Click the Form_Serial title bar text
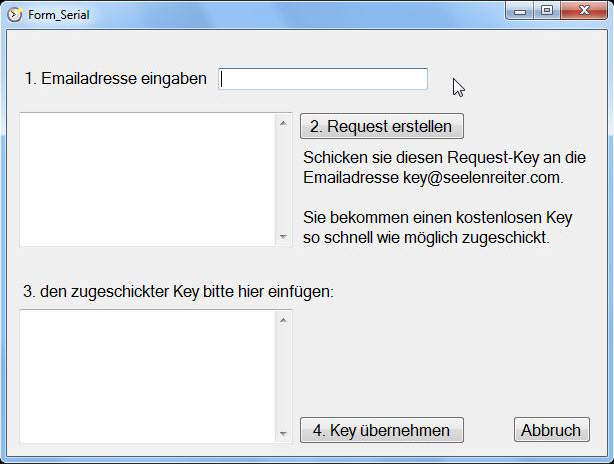The height and width of the screenshot is (464, 614). pyautogui.click(x=59, y=15)
